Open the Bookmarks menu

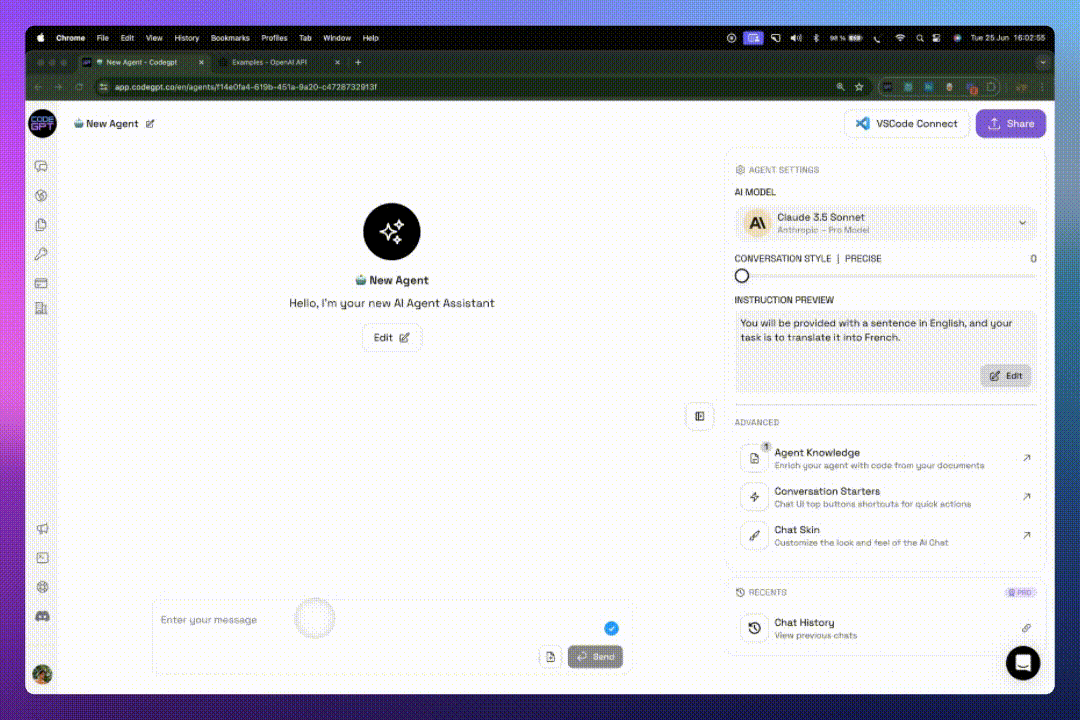pos(230,38)
